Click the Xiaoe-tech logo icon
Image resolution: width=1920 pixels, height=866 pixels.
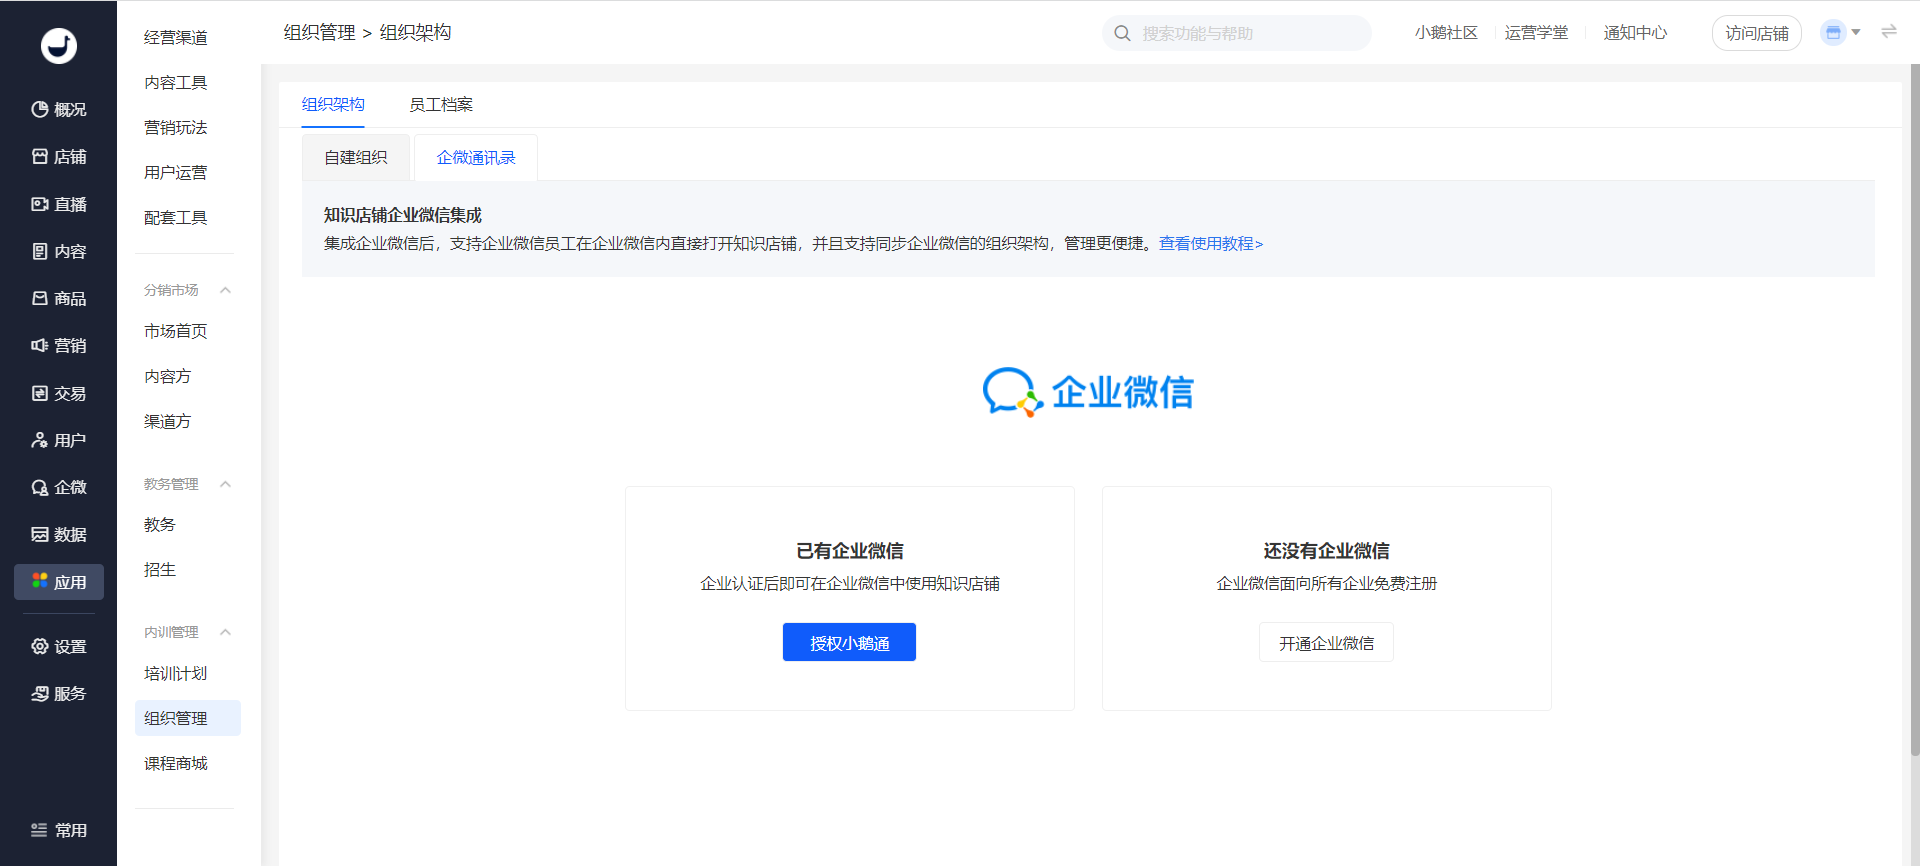pos(59,46)
